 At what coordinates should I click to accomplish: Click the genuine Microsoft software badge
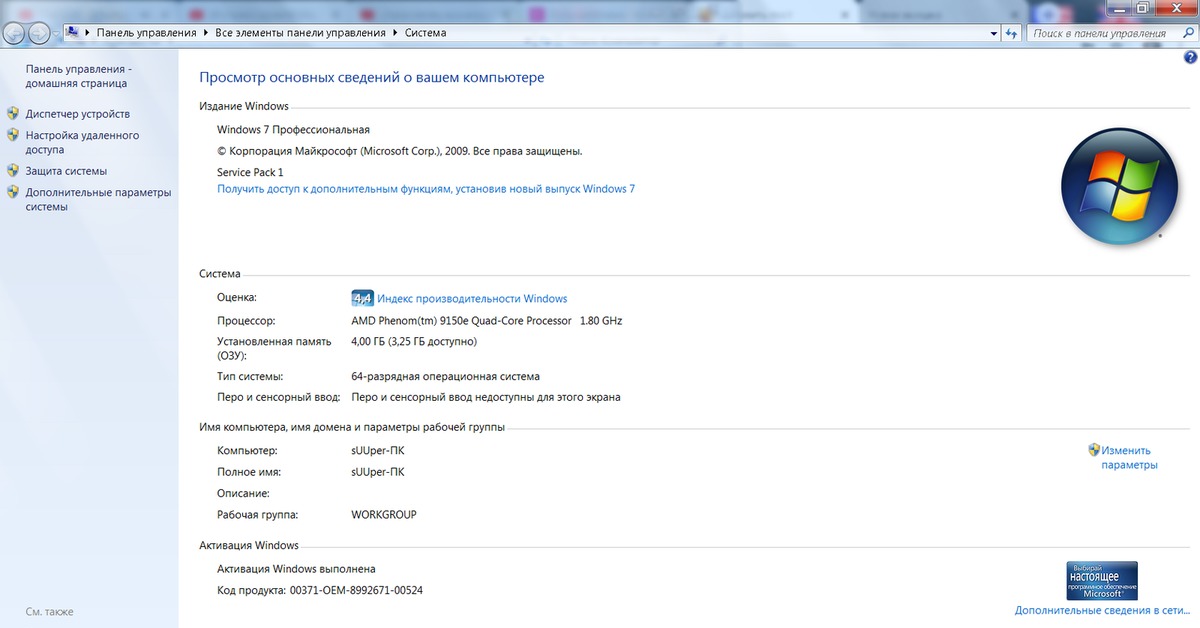click(x=1102, y=580)
